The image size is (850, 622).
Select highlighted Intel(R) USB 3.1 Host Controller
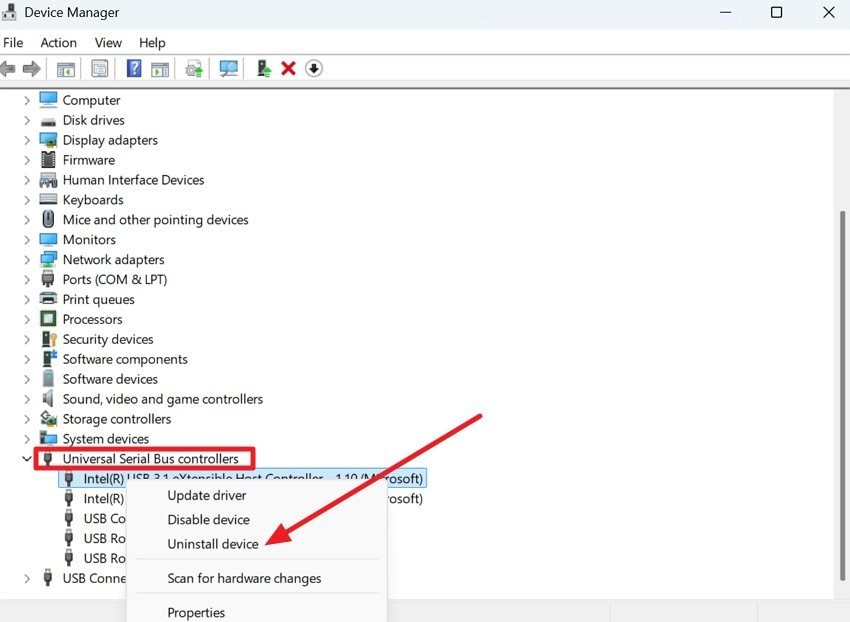(242, 478)
